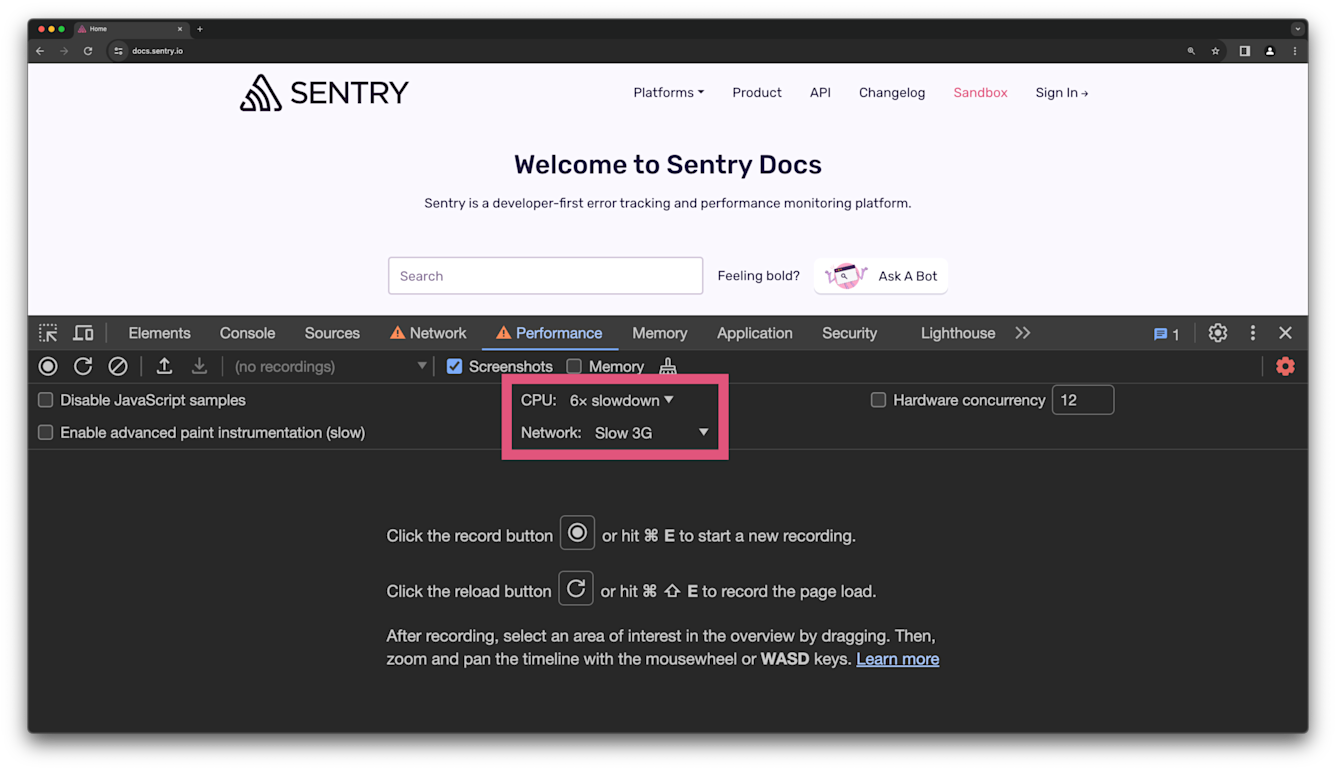
Task: Click the Hardware concurrency number field
Action: coord(1082,400)
